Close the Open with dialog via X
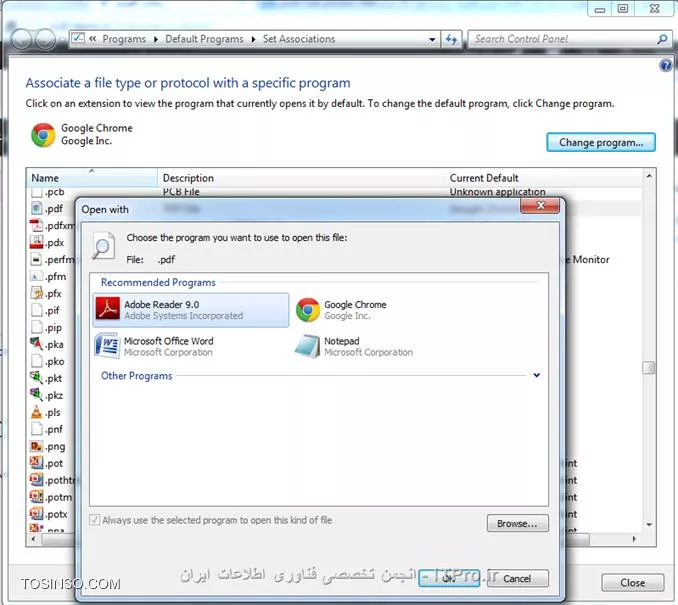678x605 pixels. (540, 206)
